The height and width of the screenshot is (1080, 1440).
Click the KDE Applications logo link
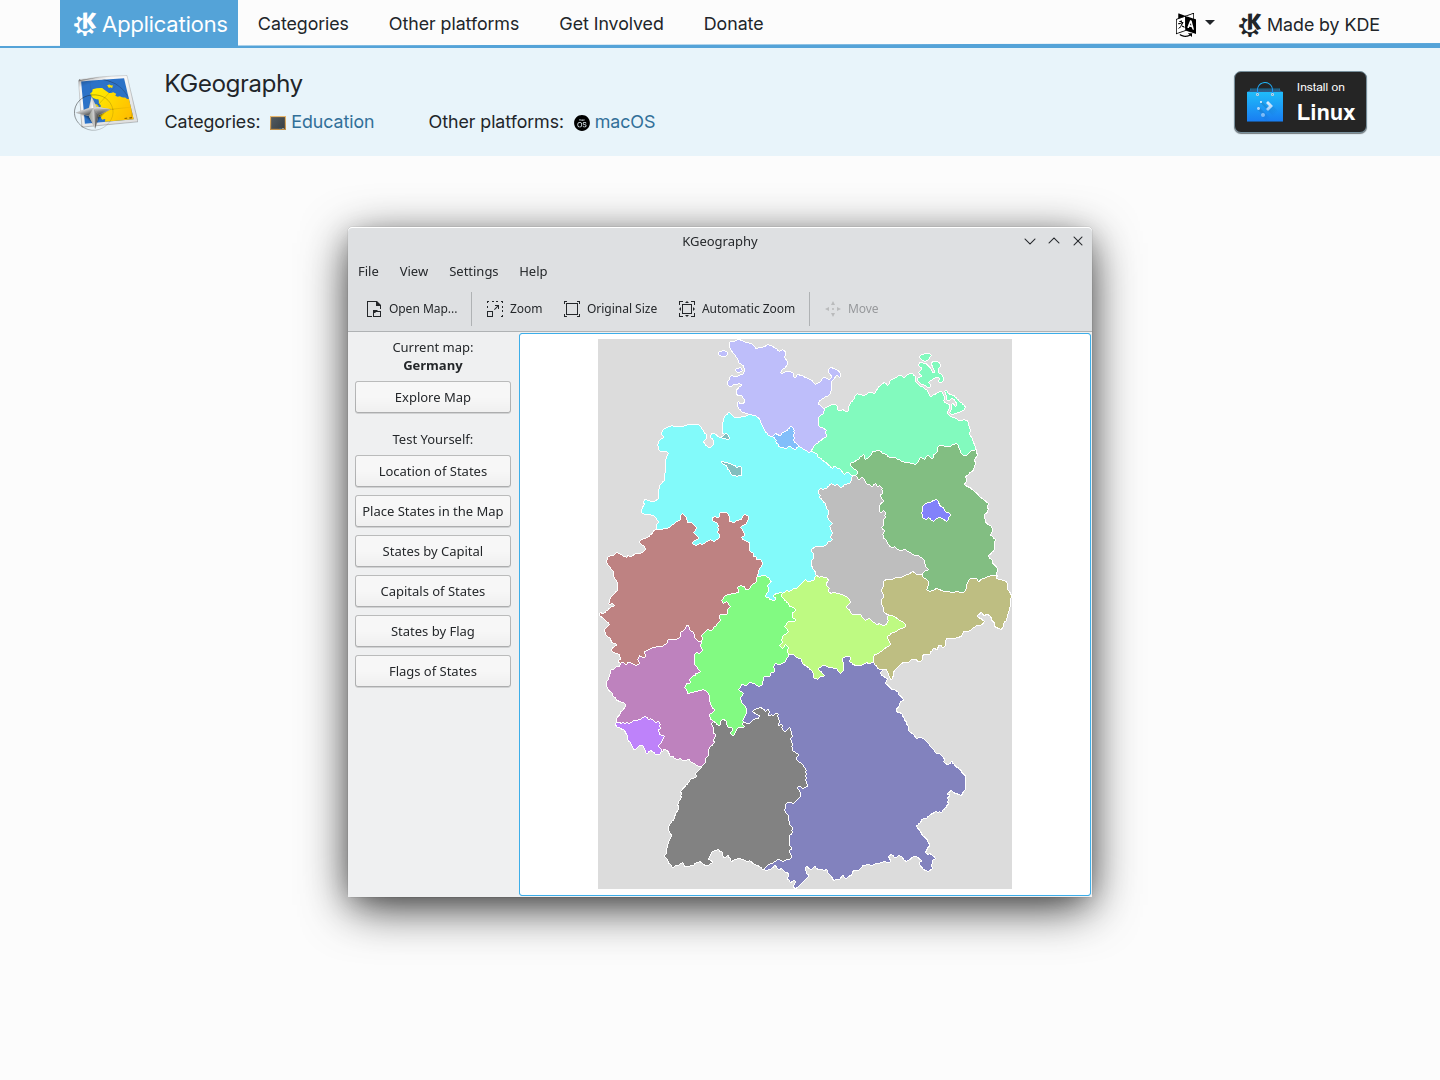click(149, 23)
